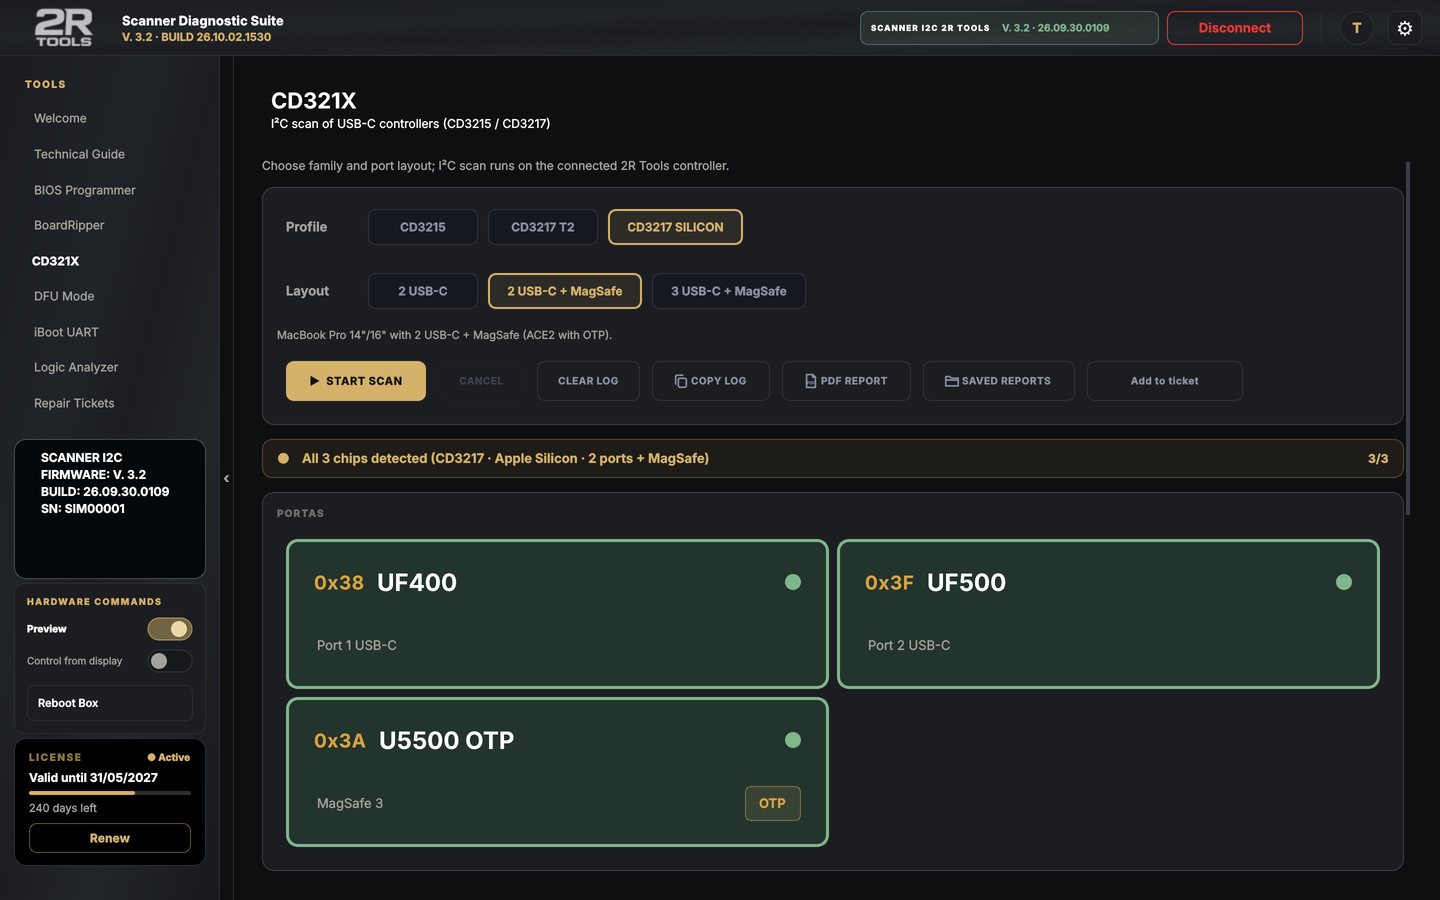The height and width of the screenshot is (900, 1440).
Task: Click the 2R Tools logo
Action: [x=64, y=28]
